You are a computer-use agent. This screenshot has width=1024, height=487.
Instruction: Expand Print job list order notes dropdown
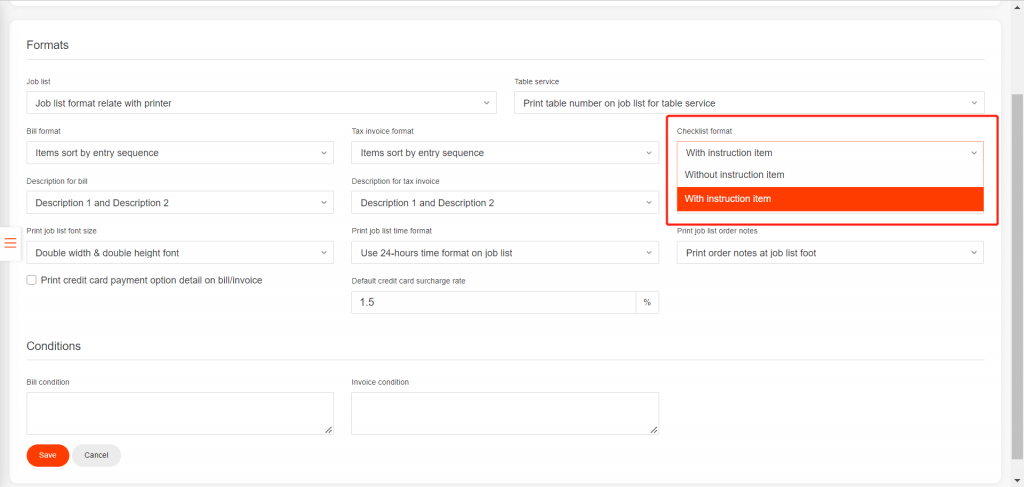pos(829,253)
